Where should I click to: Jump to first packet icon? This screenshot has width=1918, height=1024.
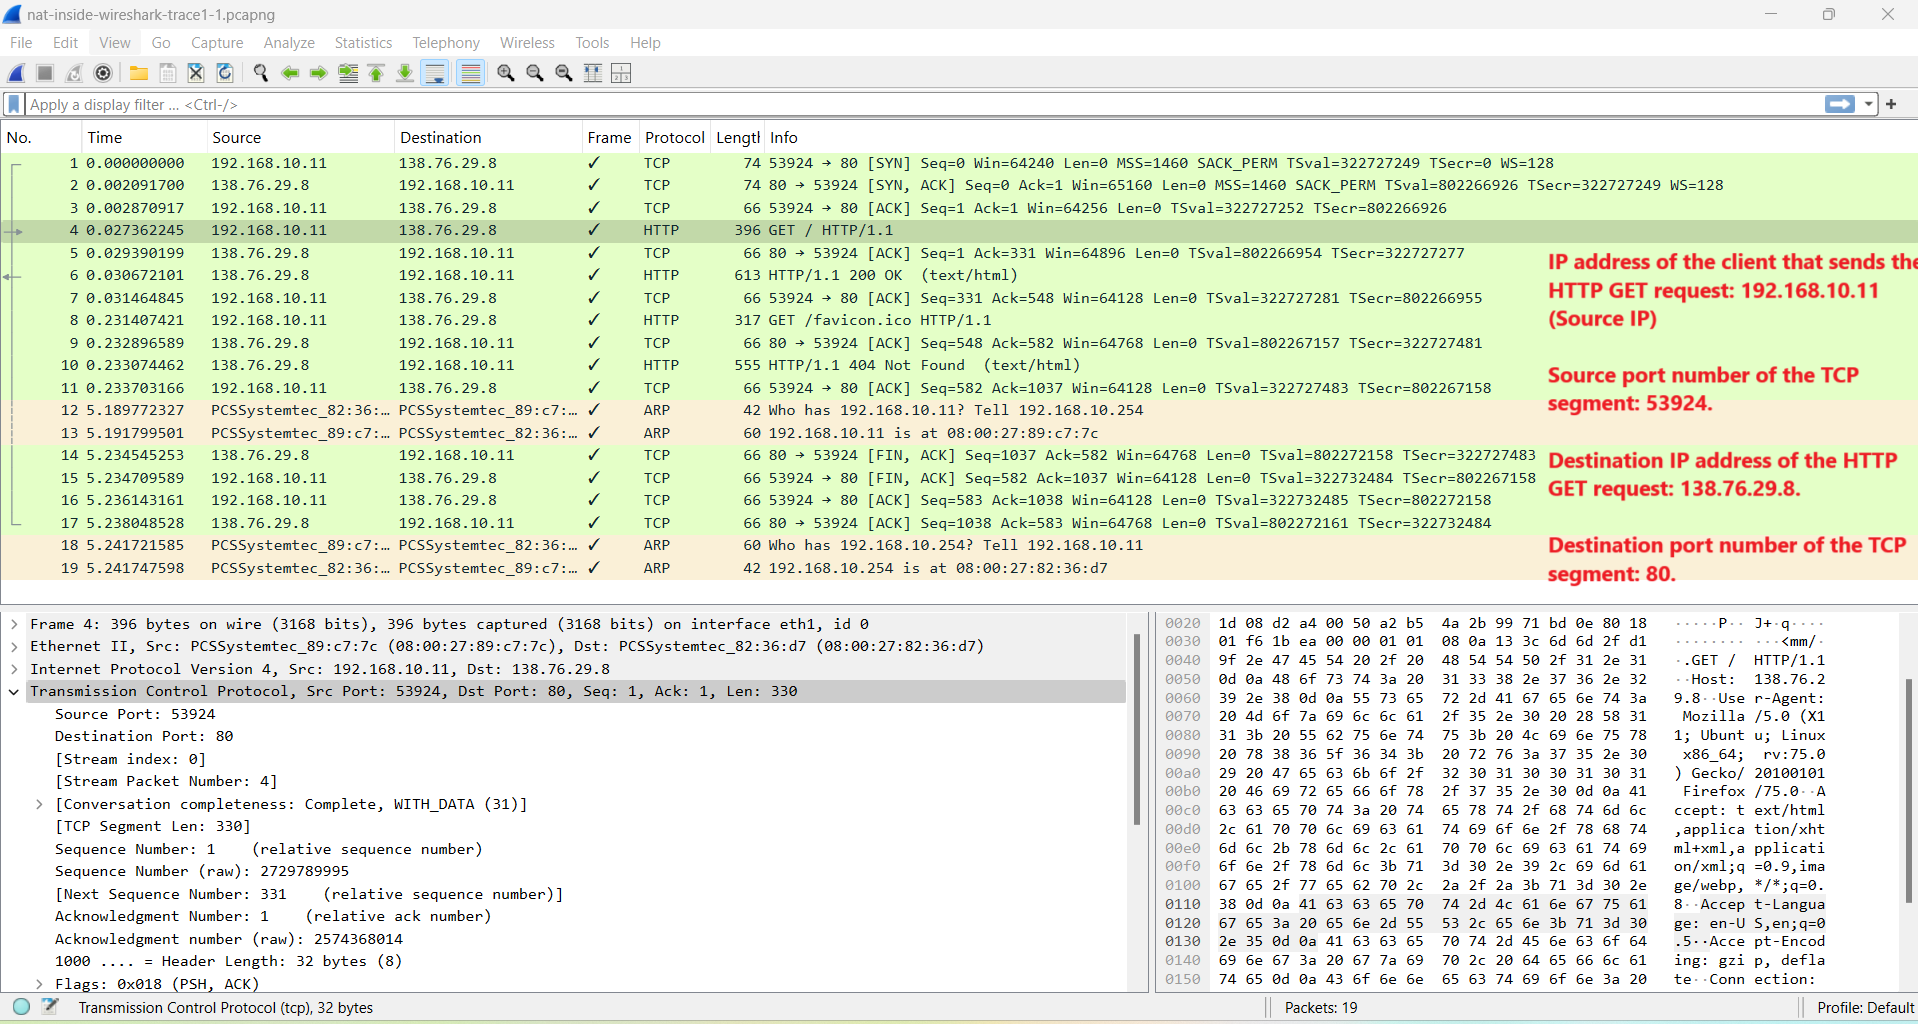pyautogui.click(x=377, y=73)
